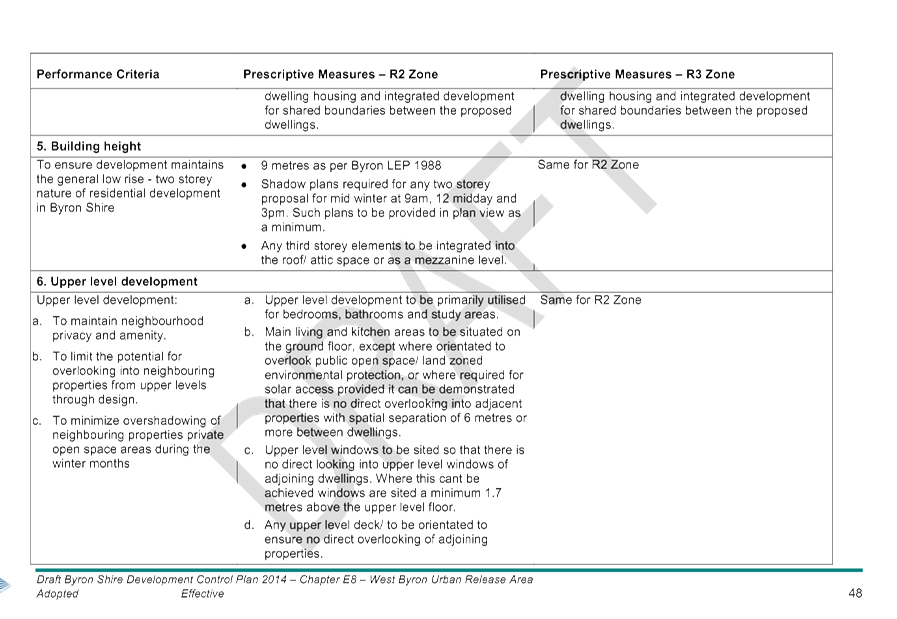Click the R2 column "dwelling housing and integrated development" text
The height and width of the screenshot is (619, 897).
coord(389,110)
